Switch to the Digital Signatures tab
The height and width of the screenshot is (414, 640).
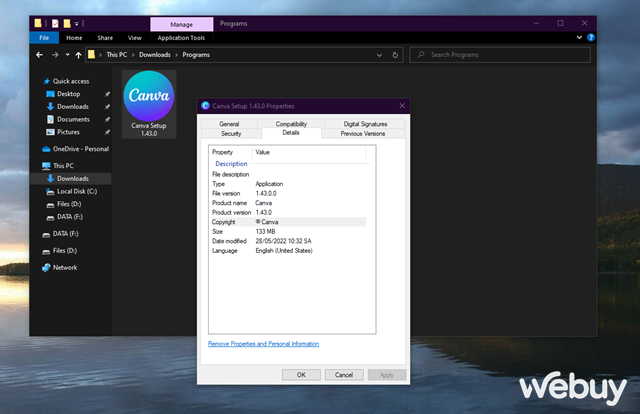(x=365, y=124)
